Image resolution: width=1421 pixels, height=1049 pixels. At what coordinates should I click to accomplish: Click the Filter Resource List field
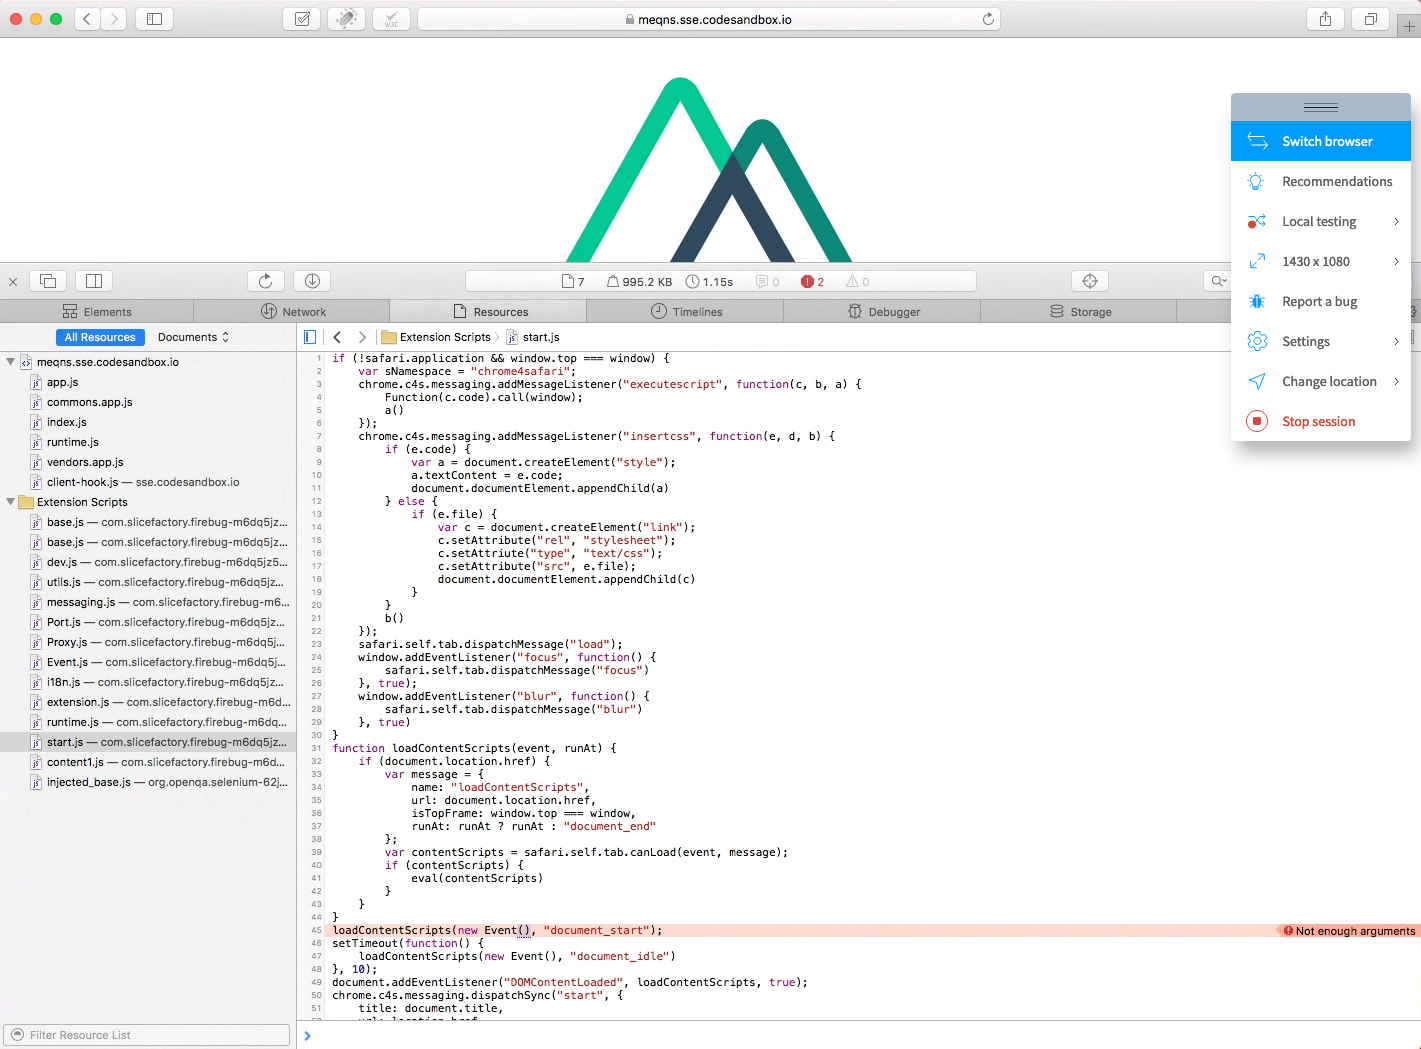click(x=146, y=1035)
